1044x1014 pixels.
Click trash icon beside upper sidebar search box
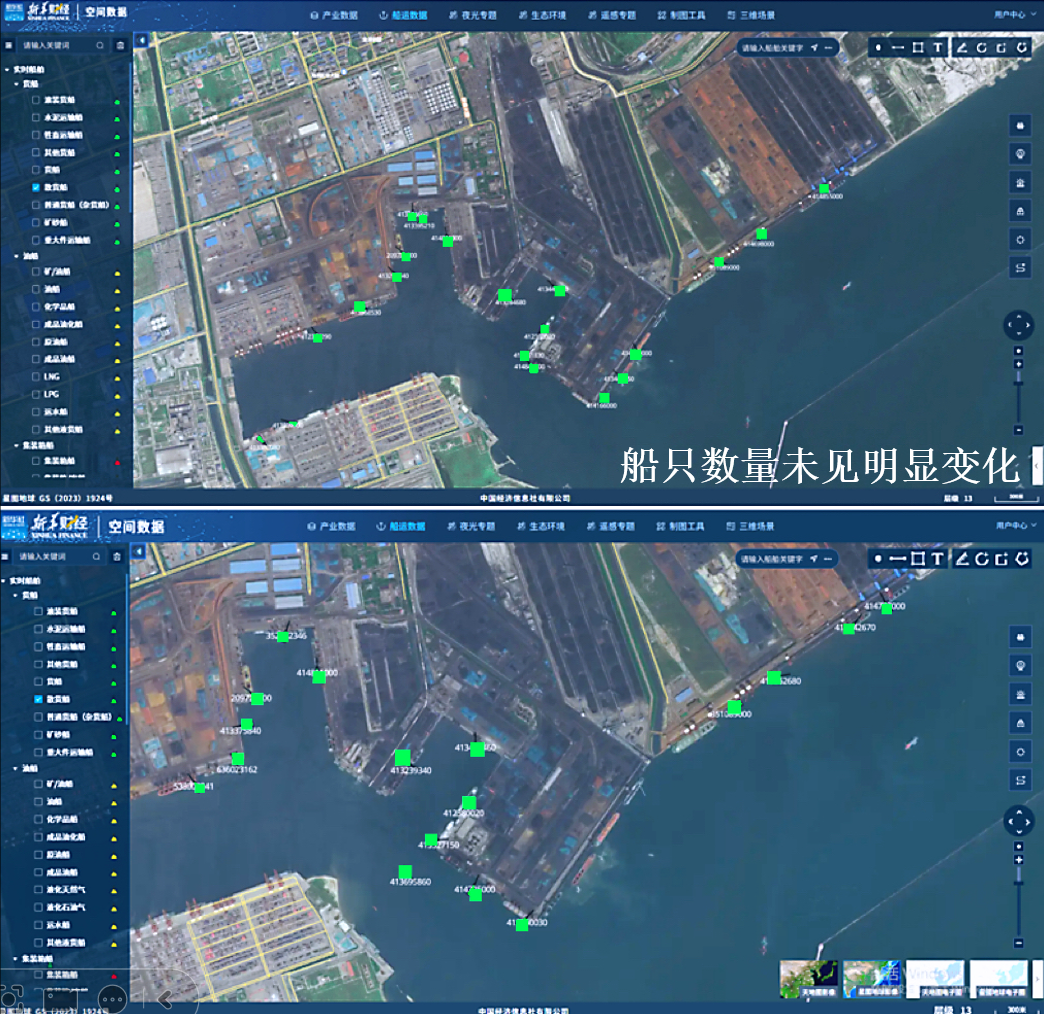pos(120,45)
